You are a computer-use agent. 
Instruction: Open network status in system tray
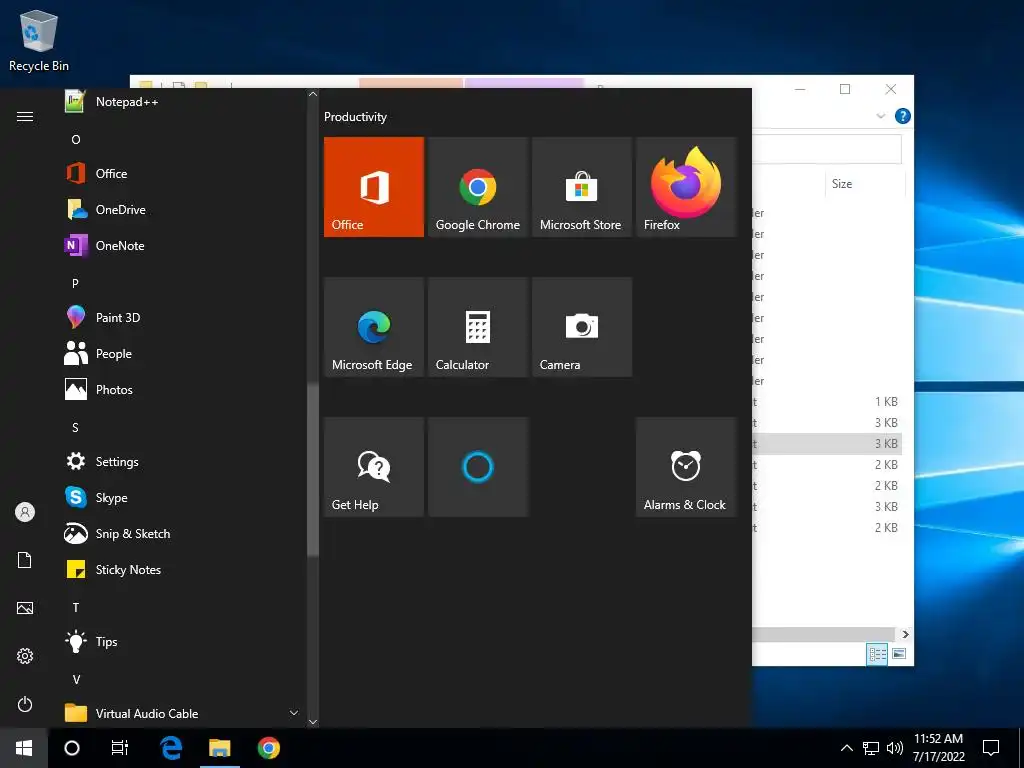[x=871, y=748]
